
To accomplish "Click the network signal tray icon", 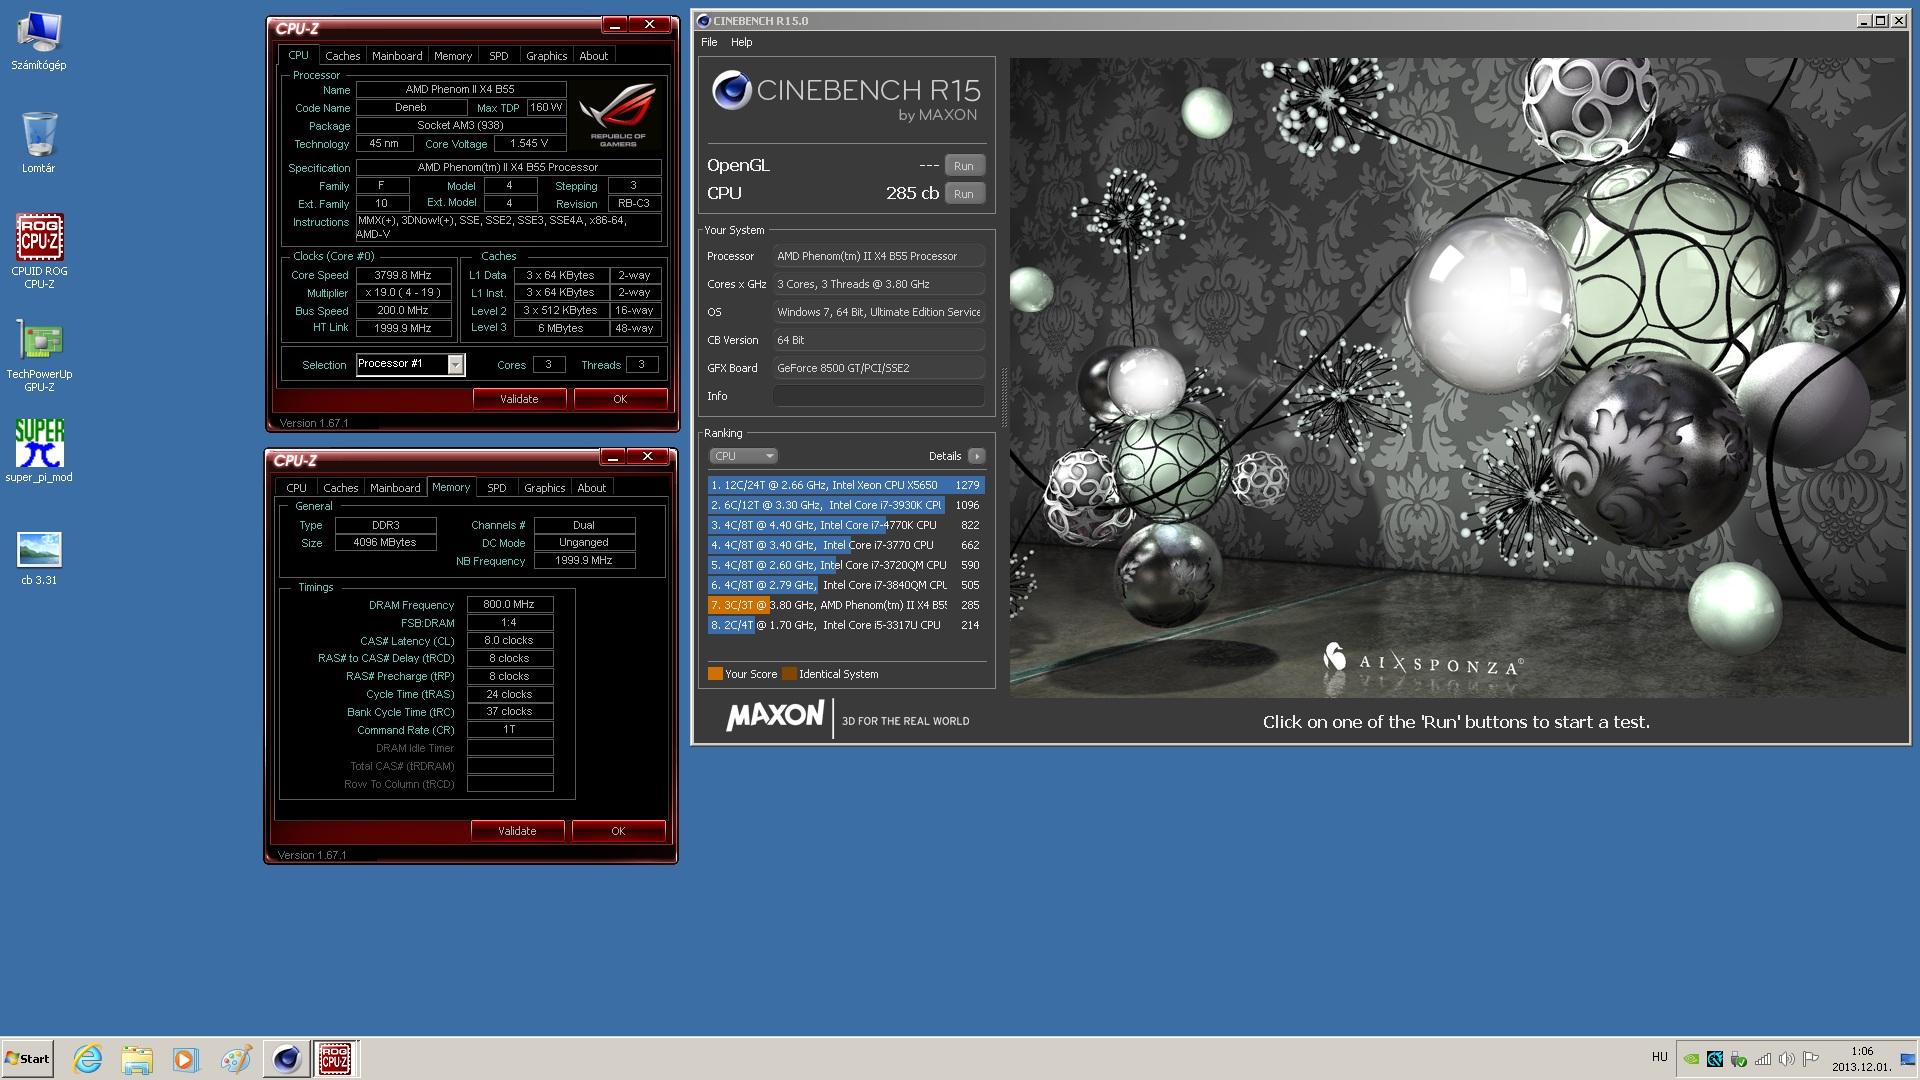I will tap(1763, 1058).
